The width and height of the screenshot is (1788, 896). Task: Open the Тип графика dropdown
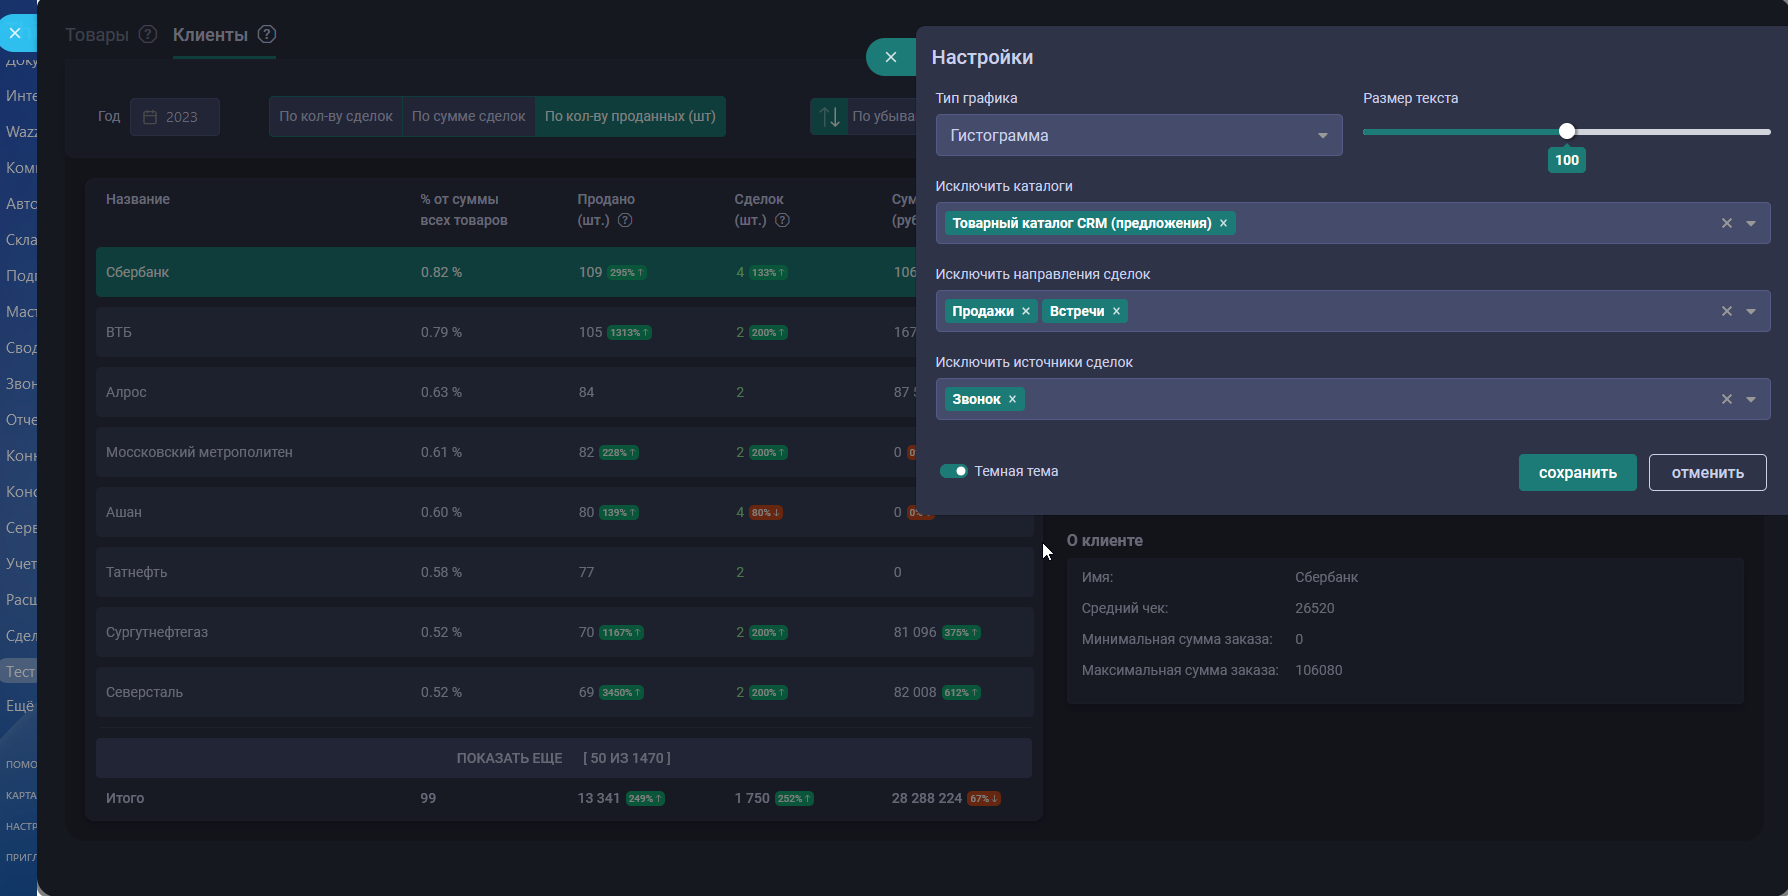[1138, 135]
